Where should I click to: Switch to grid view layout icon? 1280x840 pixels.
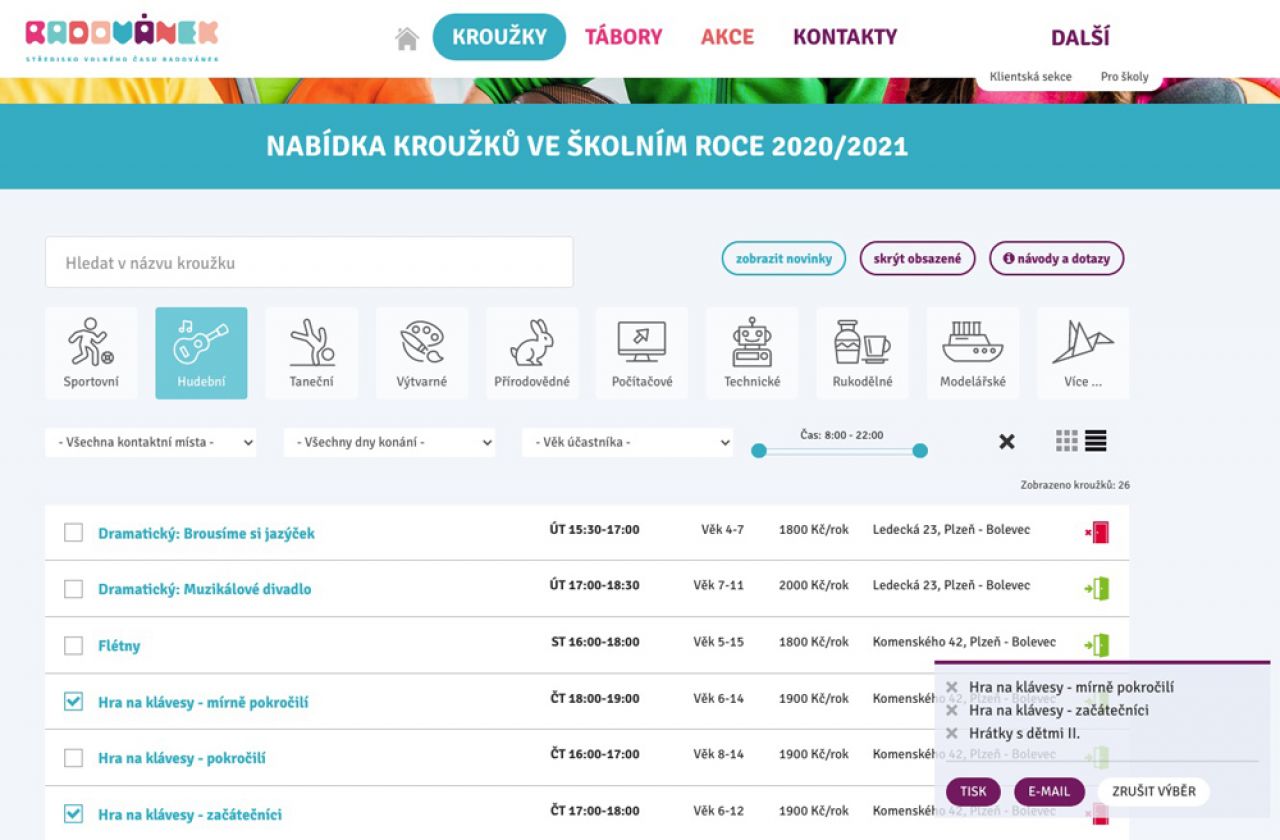[x=1067, y=441]
